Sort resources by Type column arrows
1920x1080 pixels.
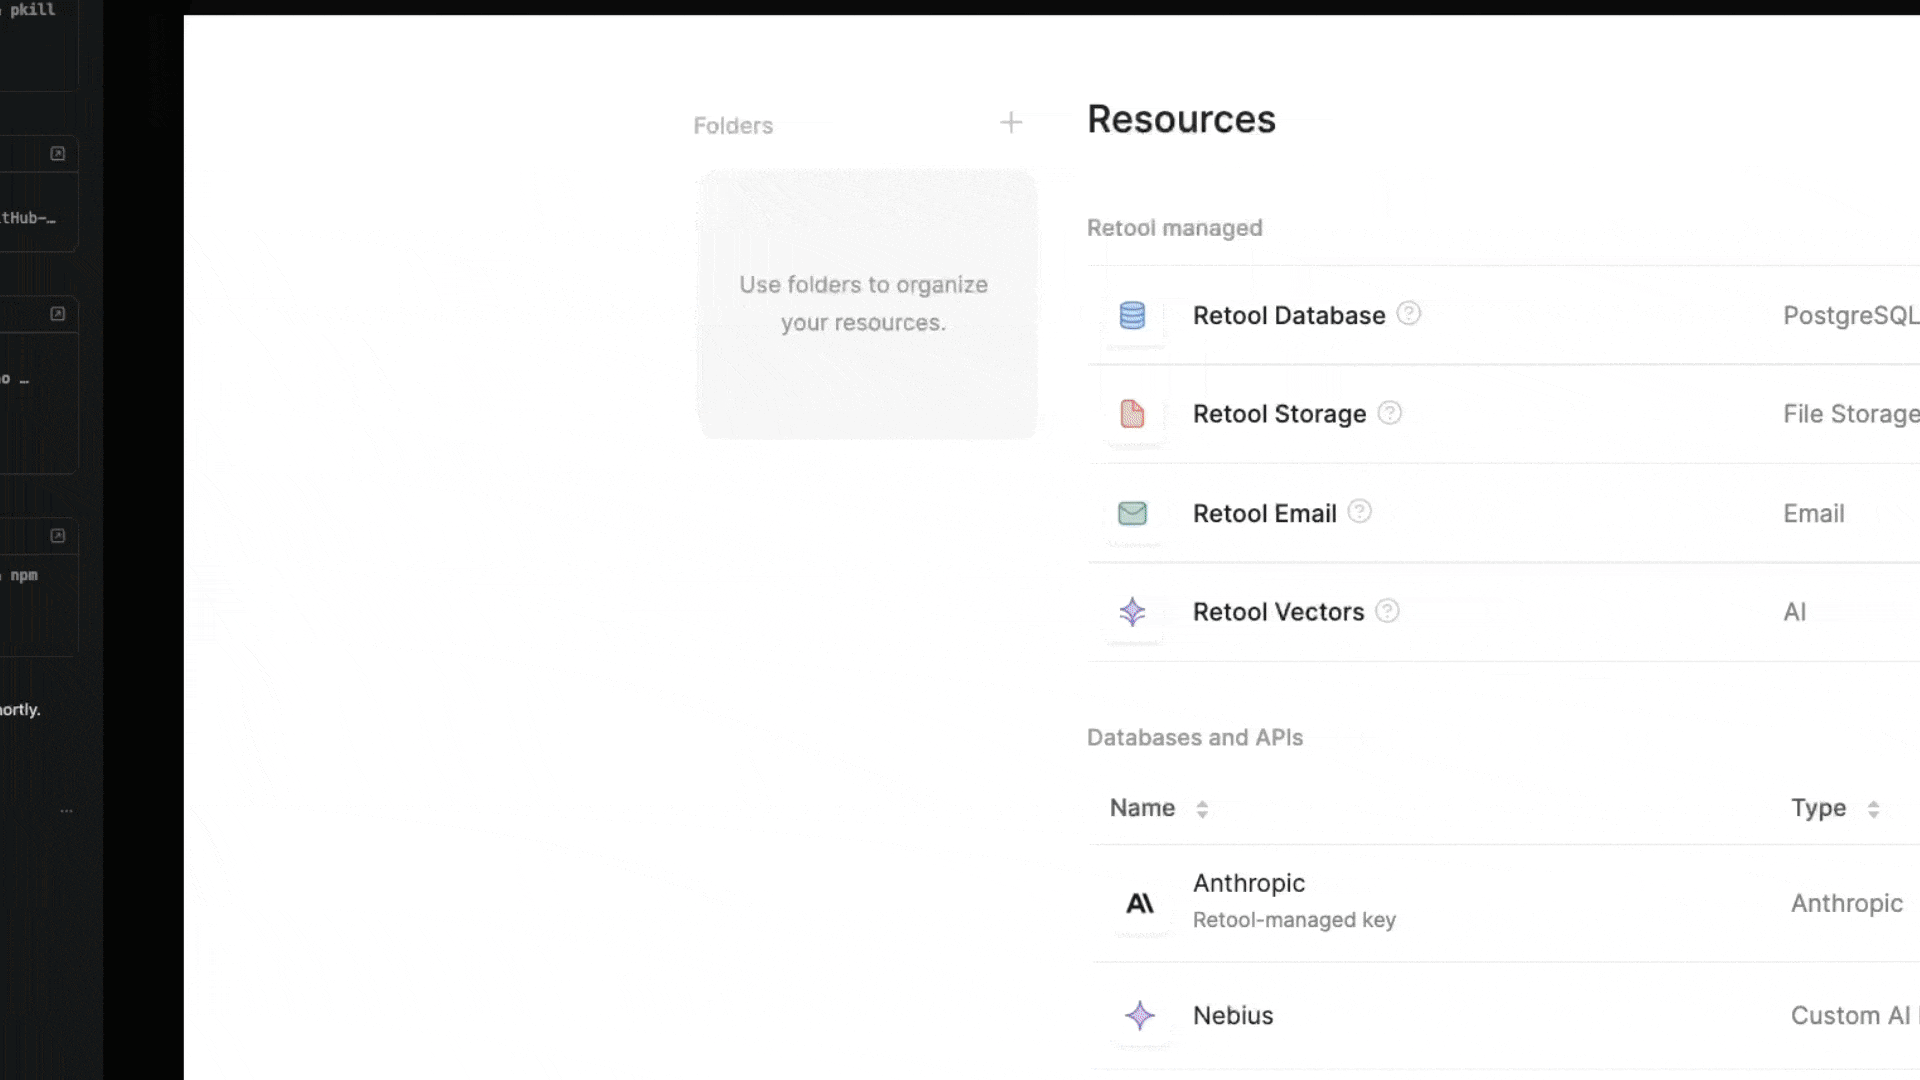coord(1873,809)
